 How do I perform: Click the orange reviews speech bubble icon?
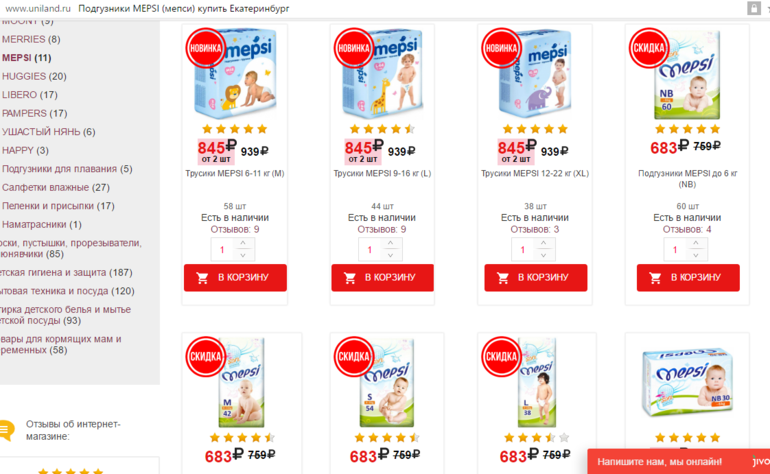click(x=6, y=430)
